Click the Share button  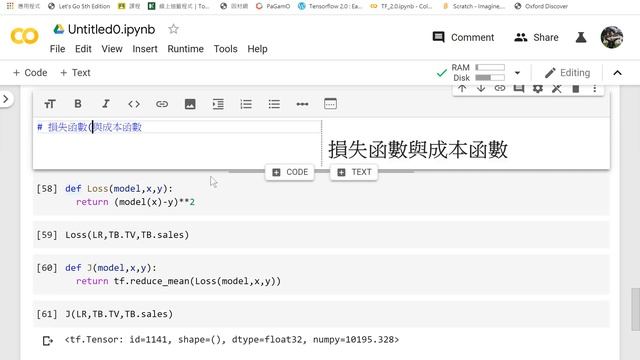tap(536, 38)
